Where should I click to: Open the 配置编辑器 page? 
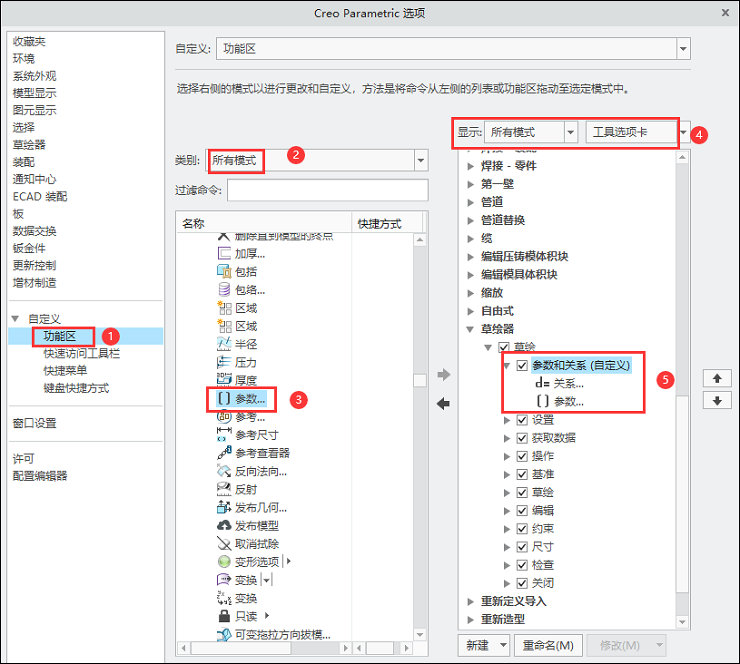click(x=40, y=475)
